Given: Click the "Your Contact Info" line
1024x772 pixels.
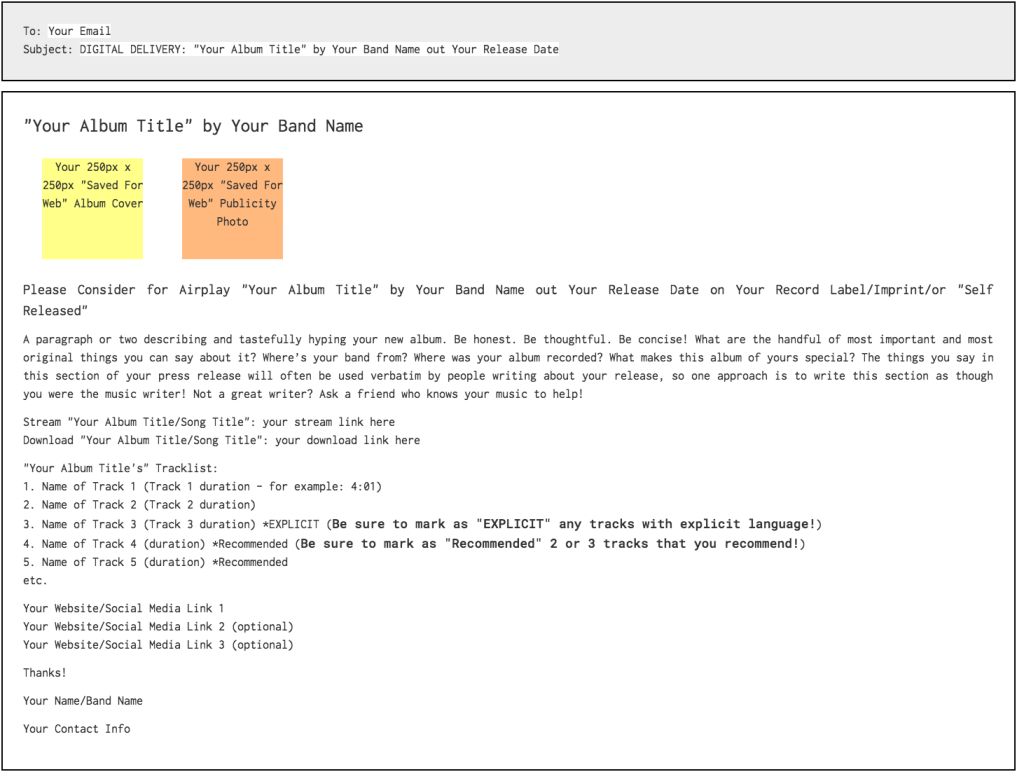Looking at the screenshot, I should coord(76,729).
